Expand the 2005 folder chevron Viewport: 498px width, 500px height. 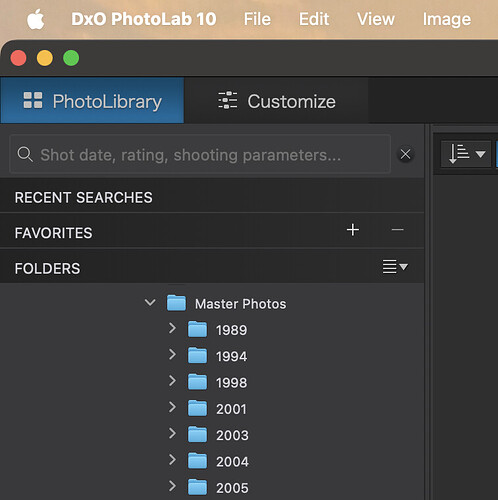click(172, 486)
